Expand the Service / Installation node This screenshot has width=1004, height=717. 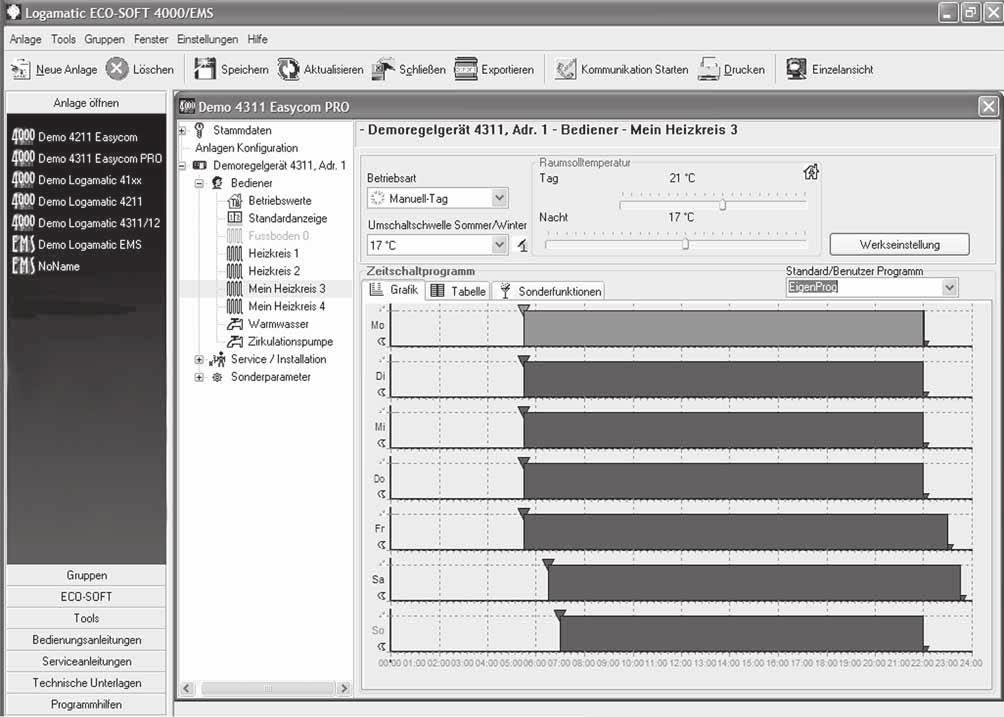pos(199,360)
